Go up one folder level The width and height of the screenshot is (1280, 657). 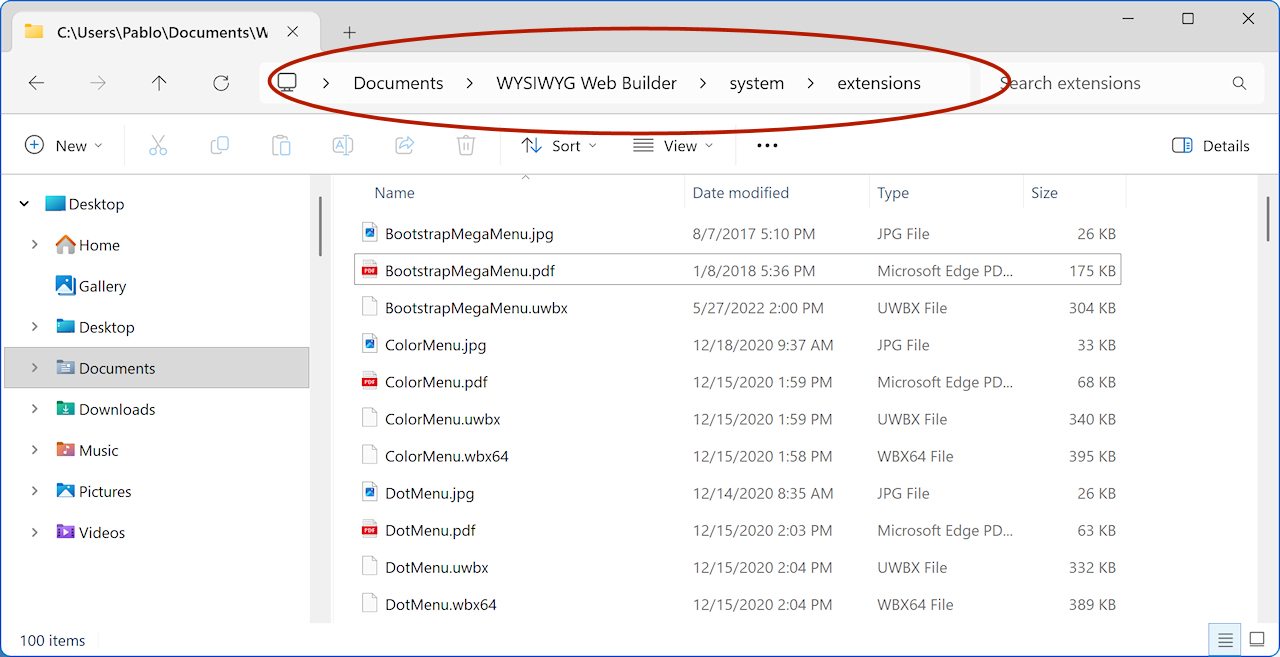[x=159, y=83]
